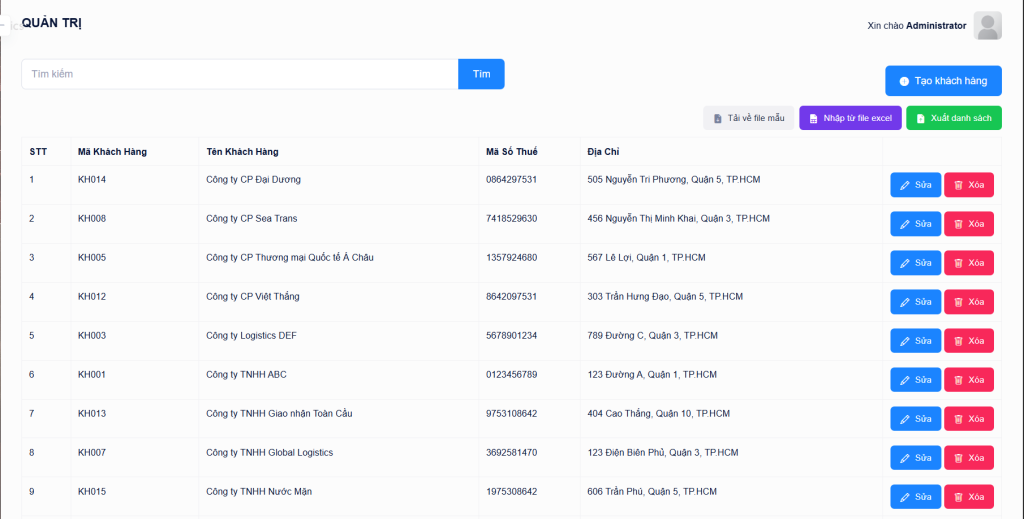Click the trash icon for KH008 row
1024x519 pixels.
click(x=958, y=224)
